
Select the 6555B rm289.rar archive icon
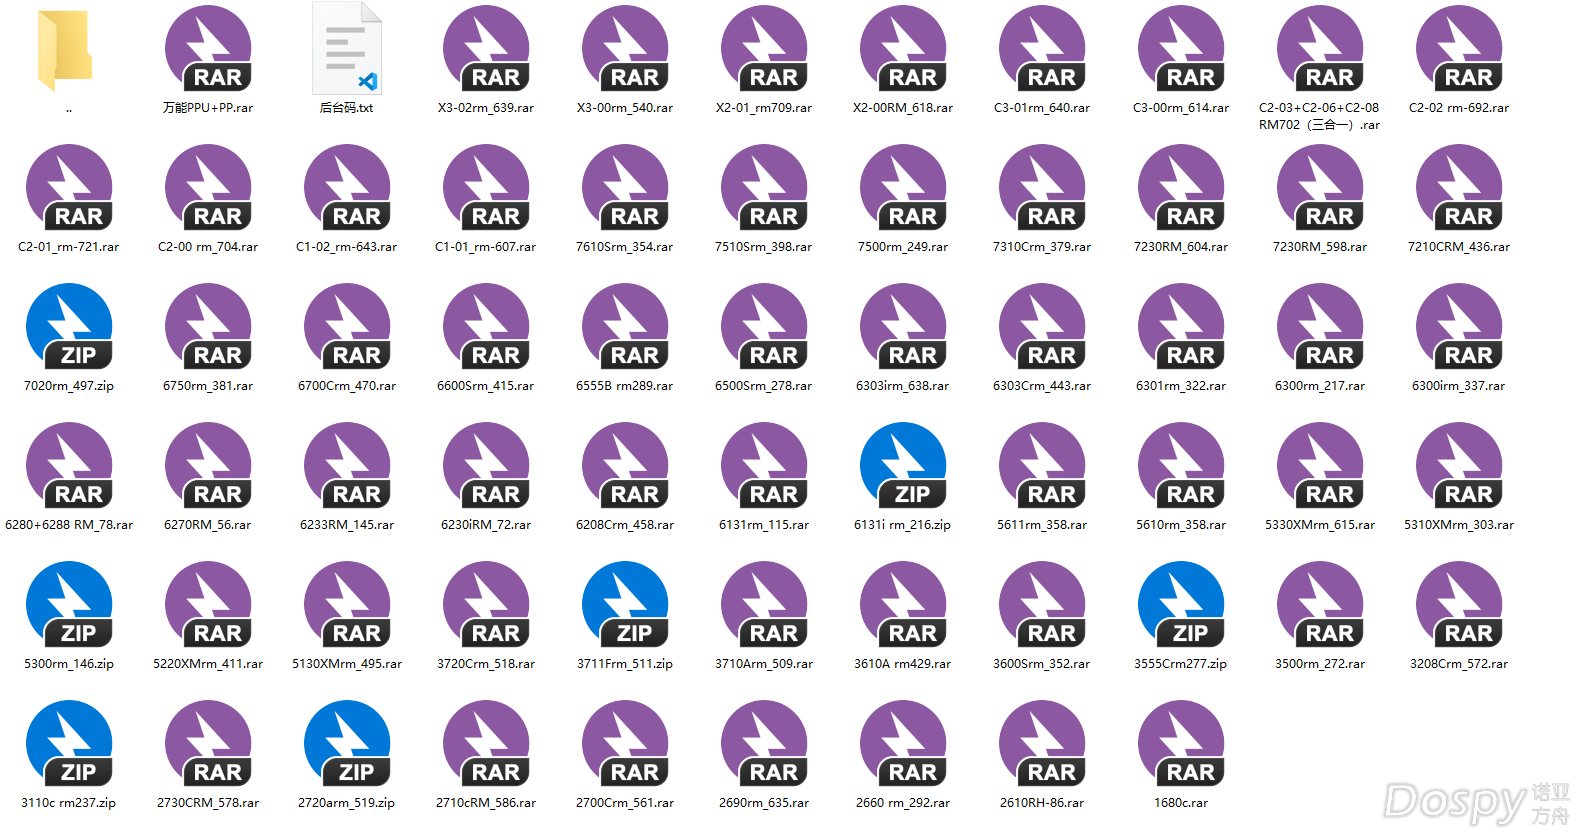(x=625, y=326)
